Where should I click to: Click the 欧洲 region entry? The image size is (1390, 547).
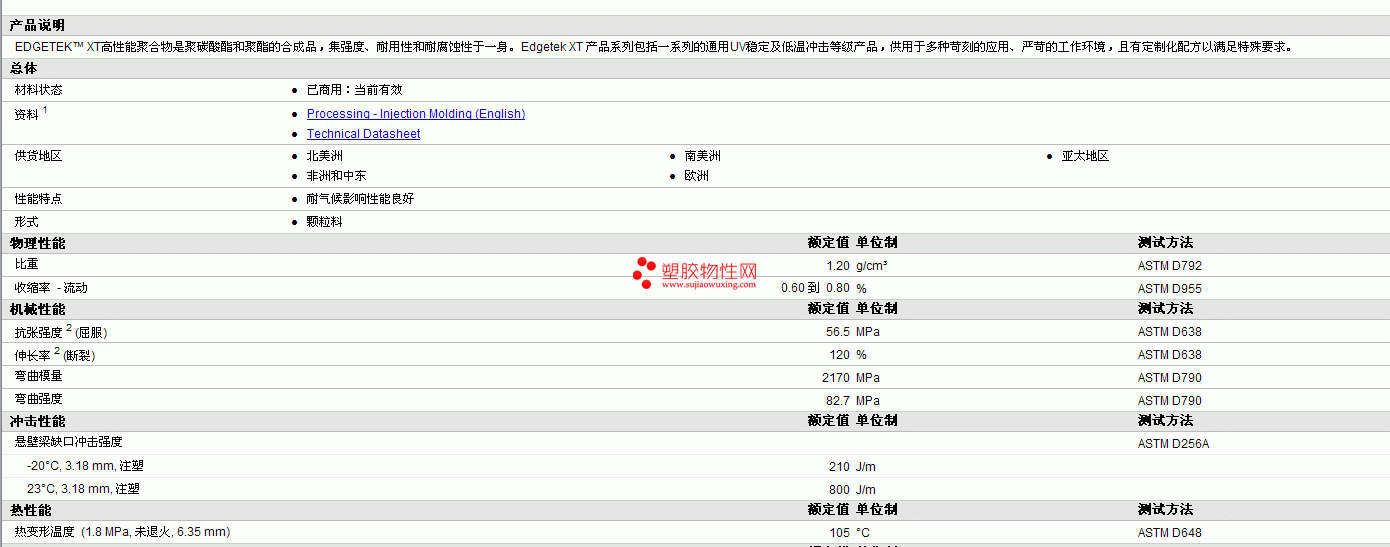click(x=697, y=176)
